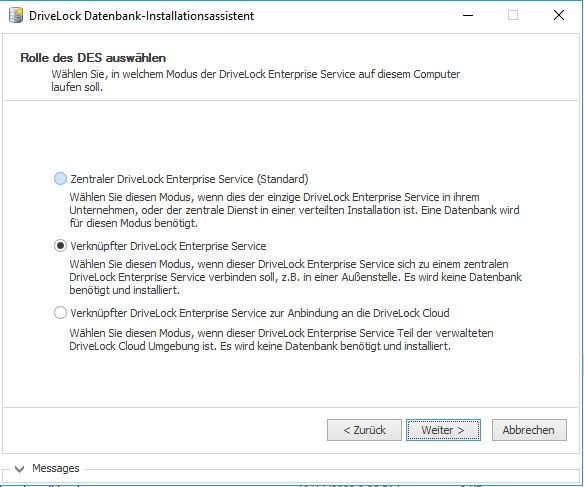Viewport: 584px width, 487px height.
Task: Click the DriveLock database icon in title bar
Action: [x=16, y=16]
